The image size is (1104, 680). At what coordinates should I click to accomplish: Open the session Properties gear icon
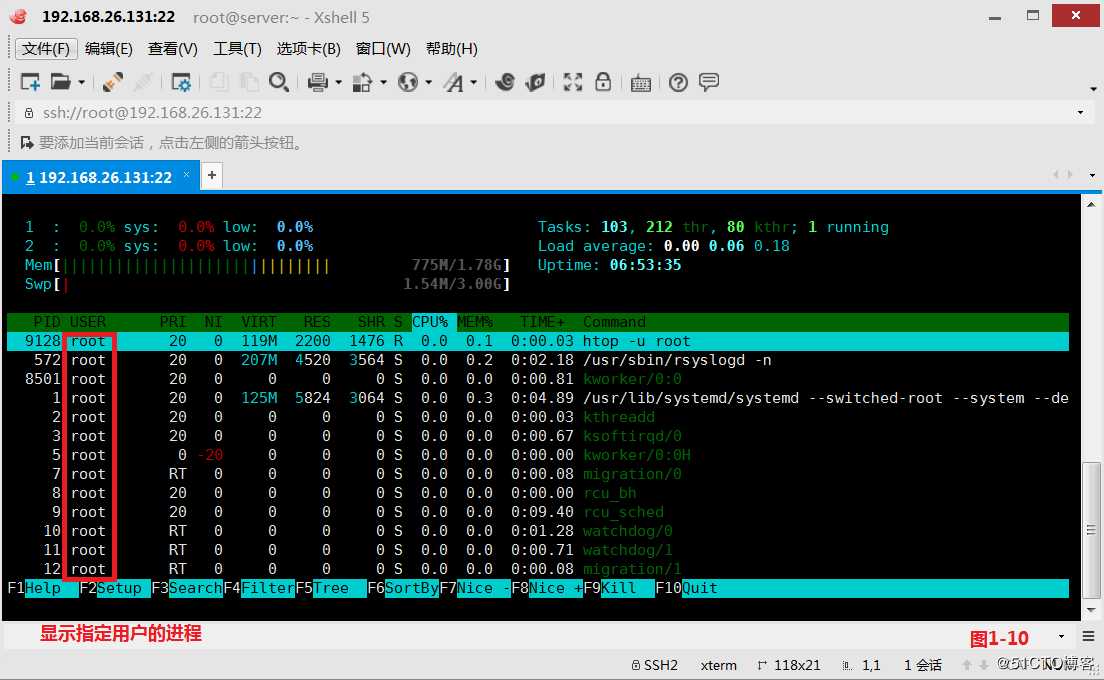[x=181, y=82]
